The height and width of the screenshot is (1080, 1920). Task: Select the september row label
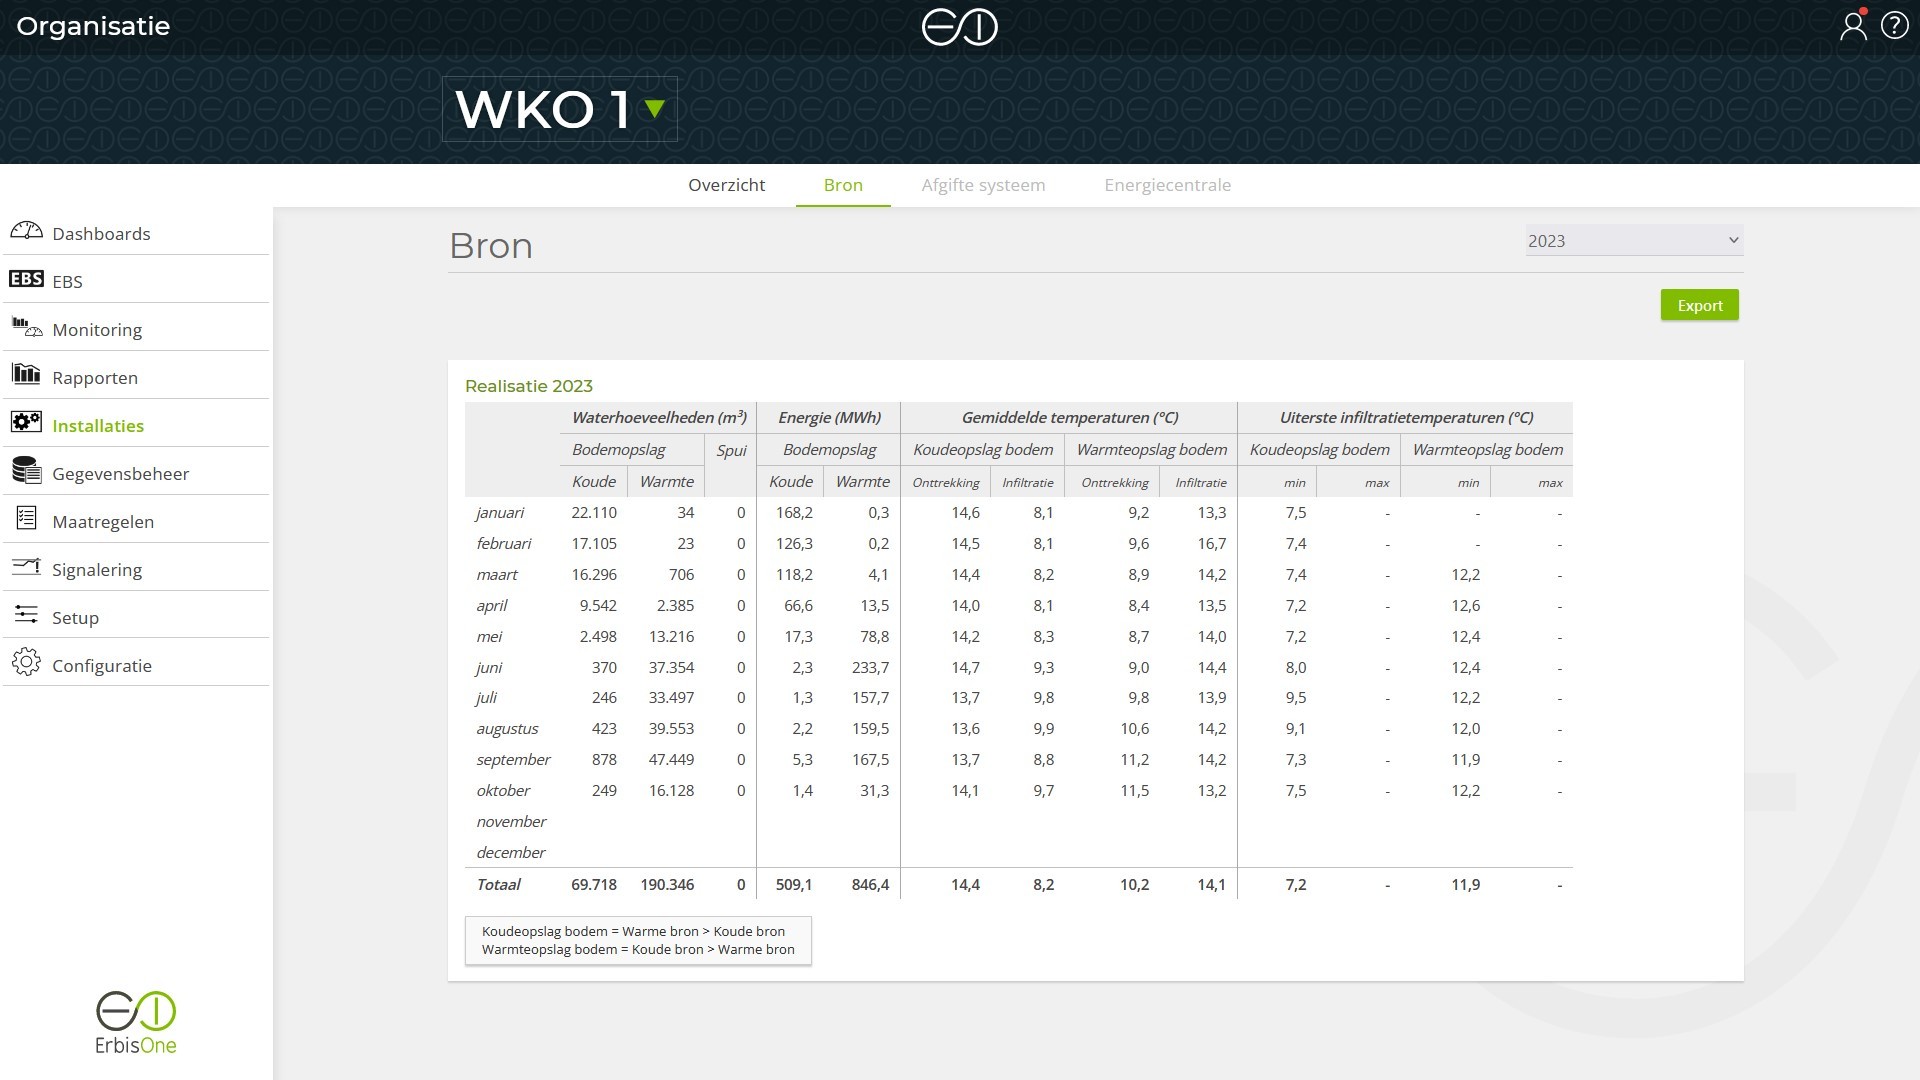coord(513,760)
